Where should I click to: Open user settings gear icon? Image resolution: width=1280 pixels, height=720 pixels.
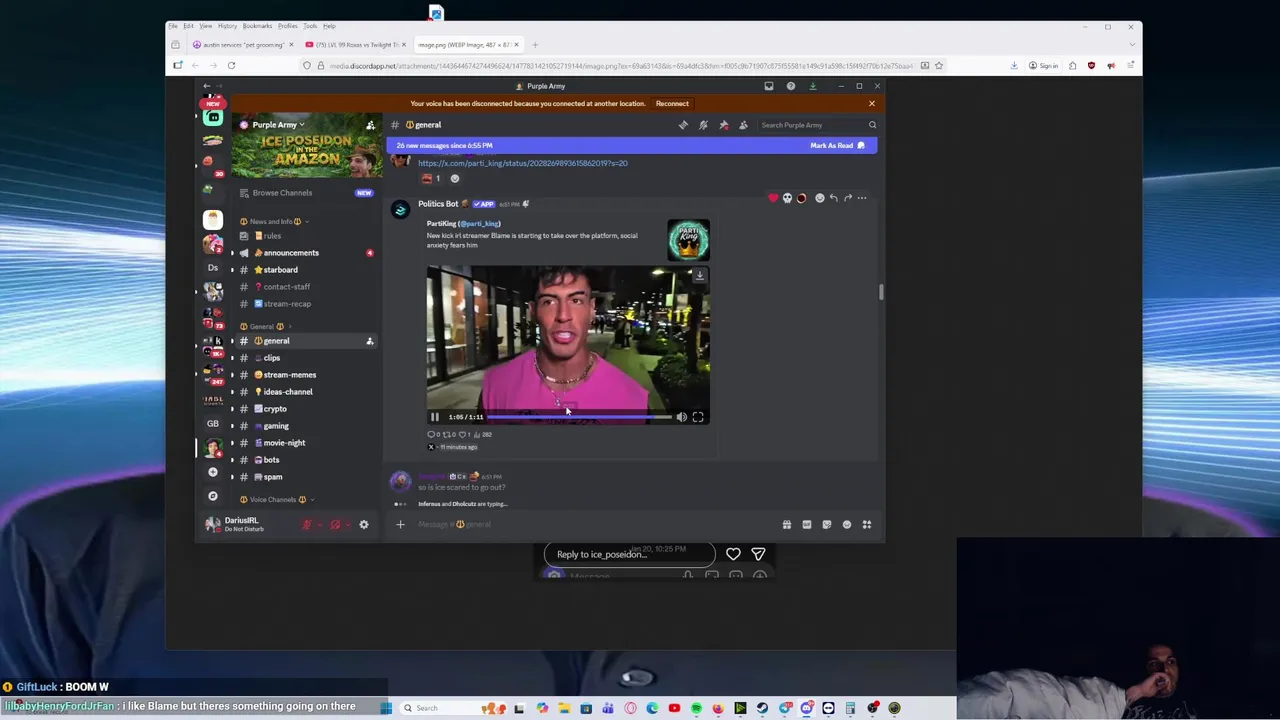click(364, 524)
